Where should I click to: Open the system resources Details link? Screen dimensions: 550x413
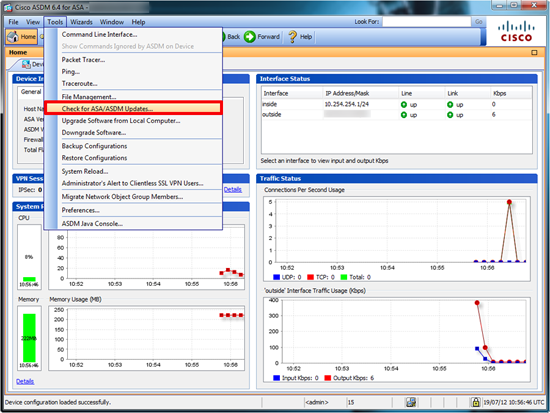point(25,381)
